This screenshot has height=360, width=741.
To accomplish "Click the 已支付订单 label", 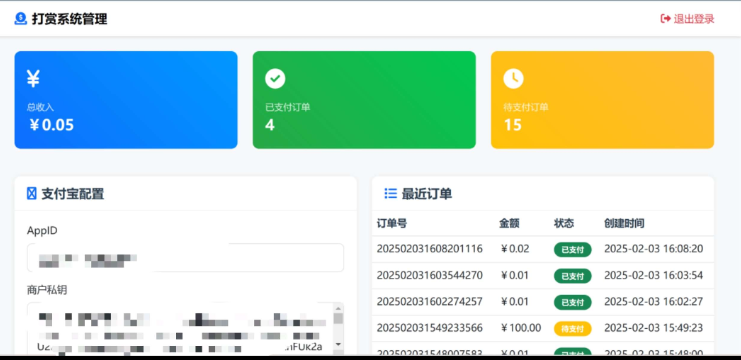I will 287,107.
